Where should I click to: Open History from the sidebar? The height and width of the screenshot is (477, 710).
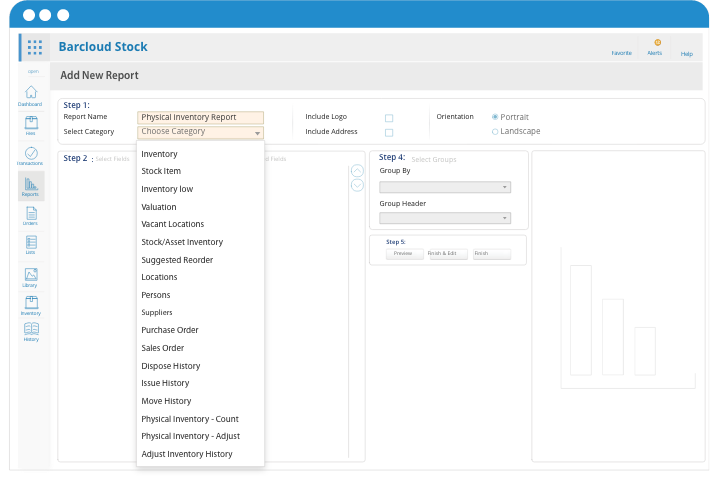pyautogui.click(x=31, y=332)
